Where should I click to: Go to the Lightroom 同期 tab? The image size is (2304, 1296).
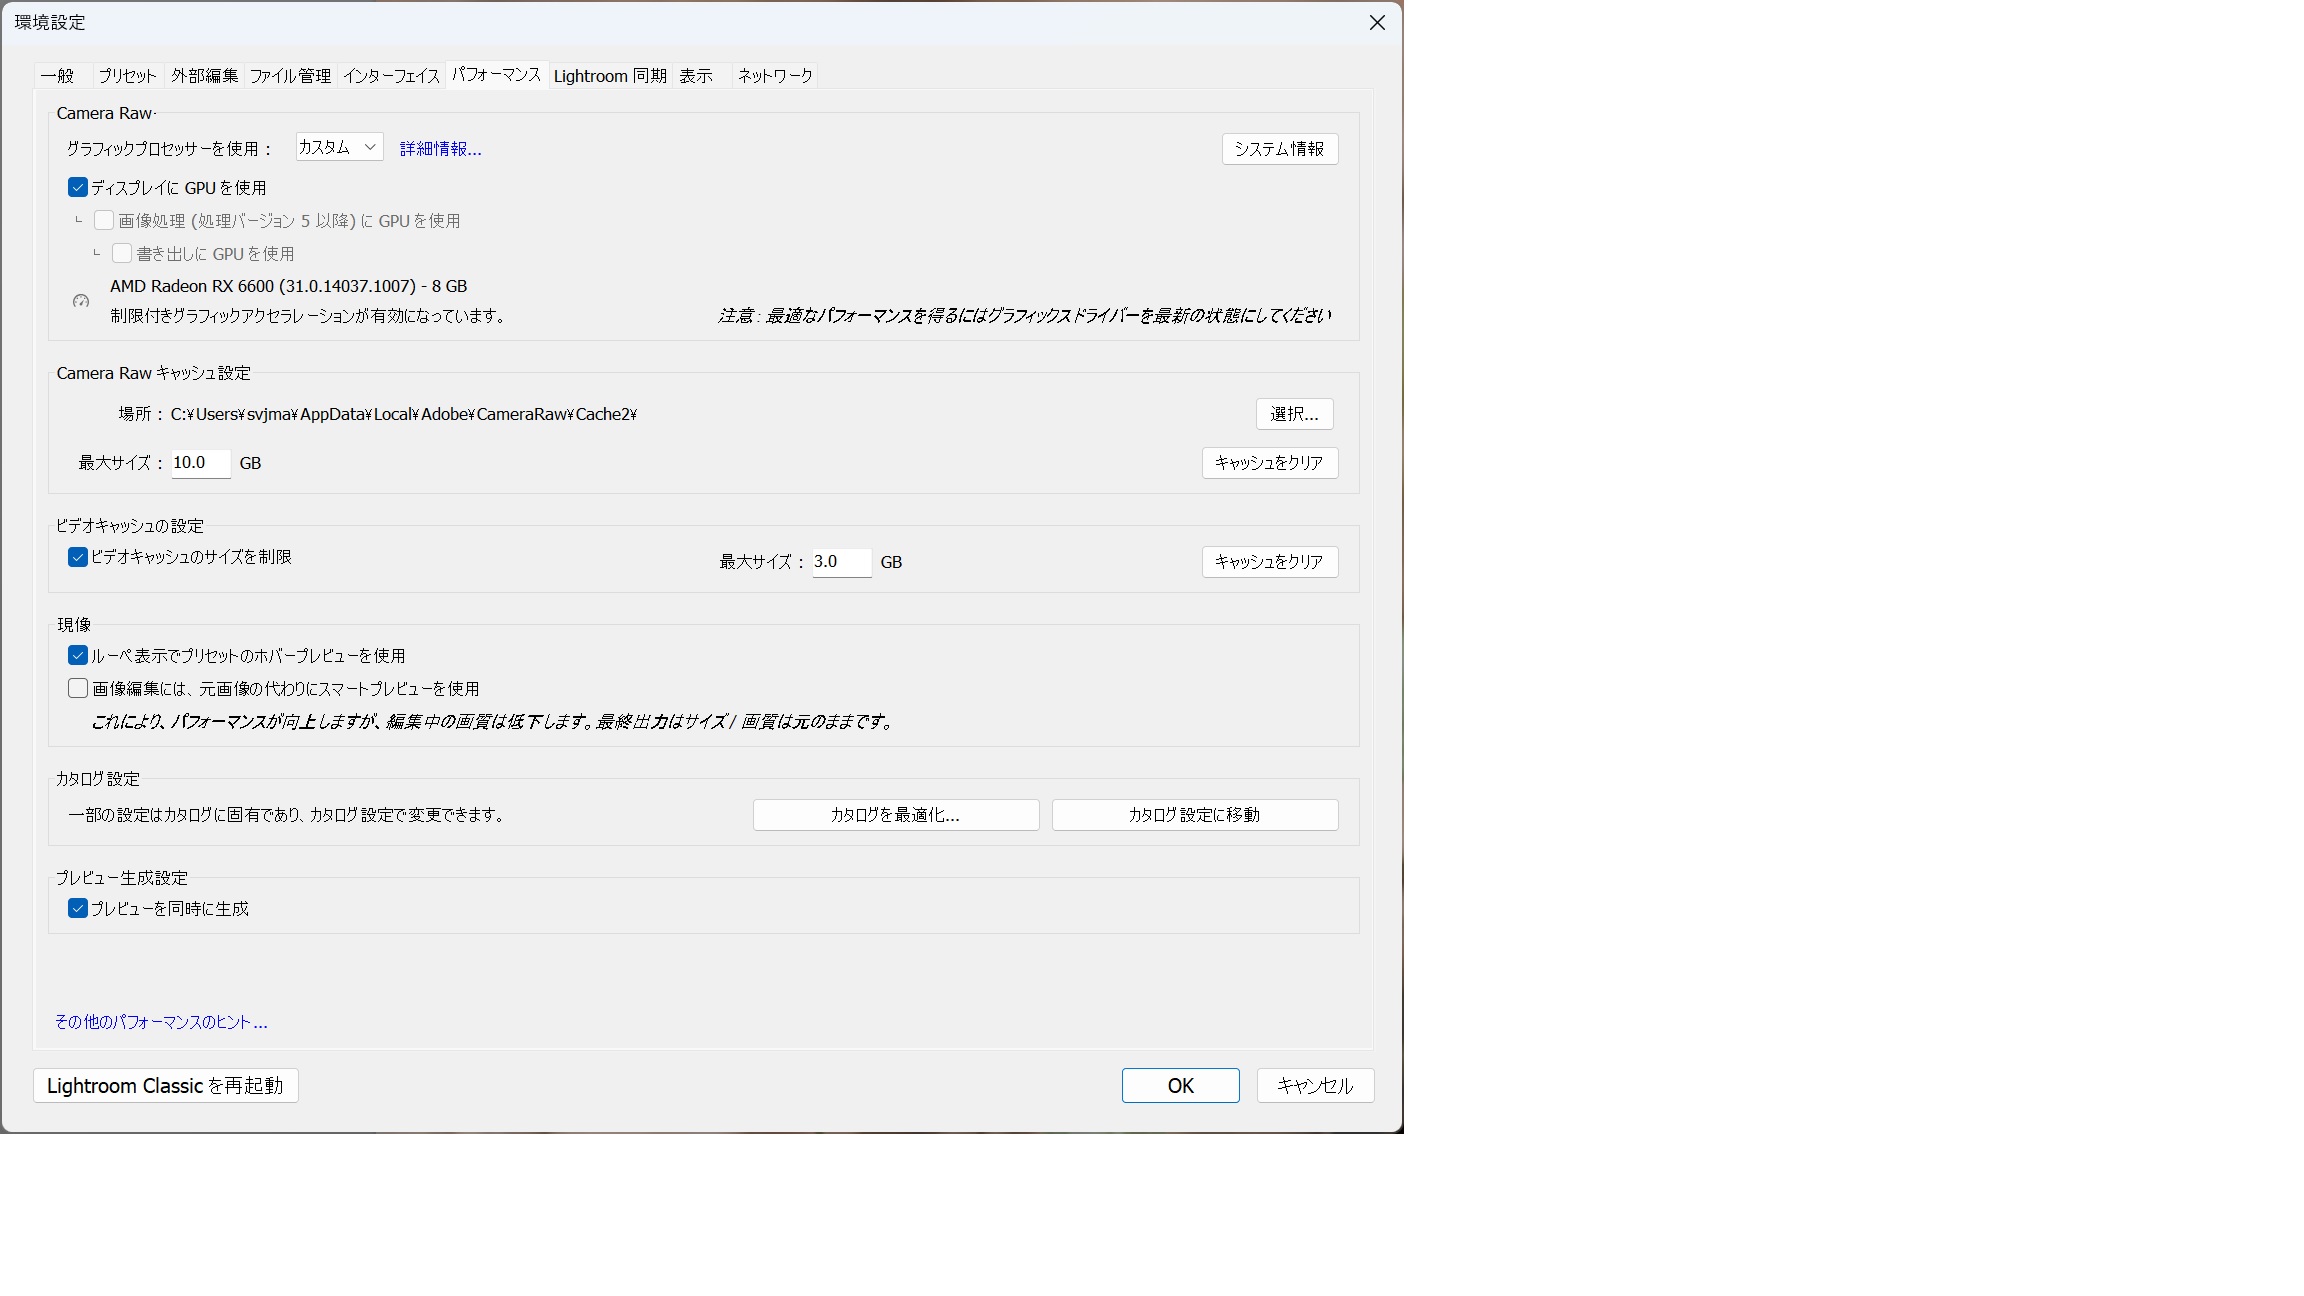pyautogui.click(x=610, y=76)
